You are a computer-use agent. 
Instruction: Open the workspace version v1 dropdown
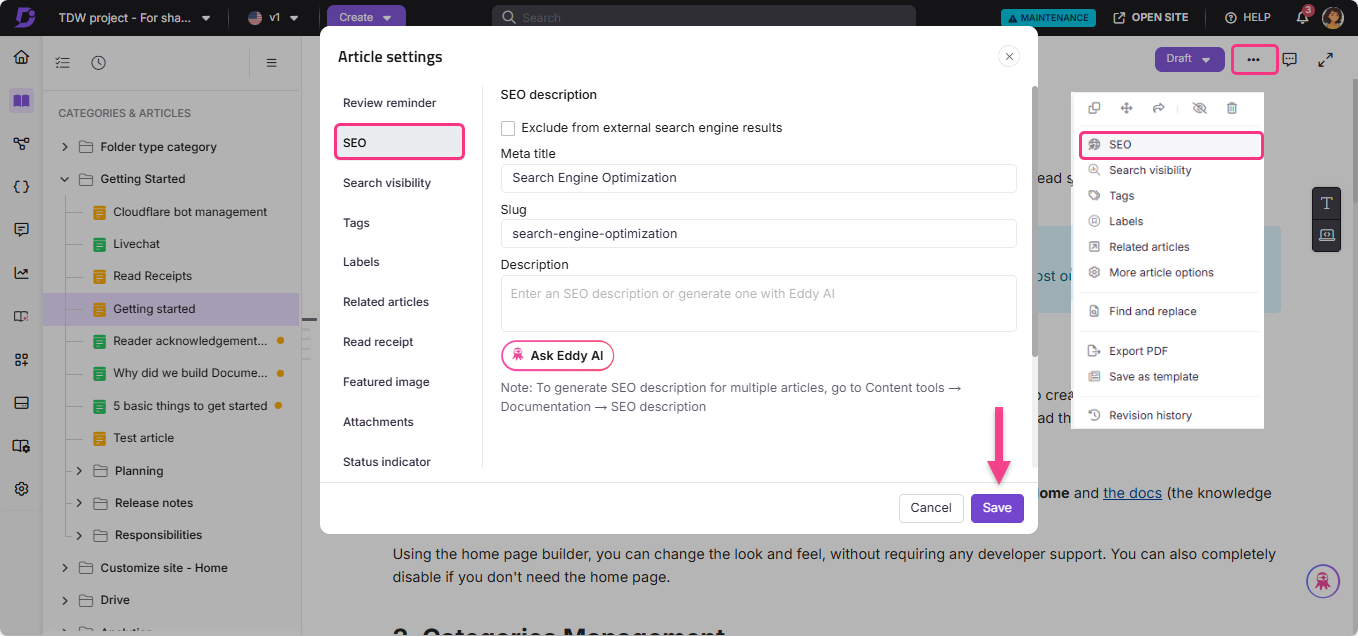click(272, 17)
